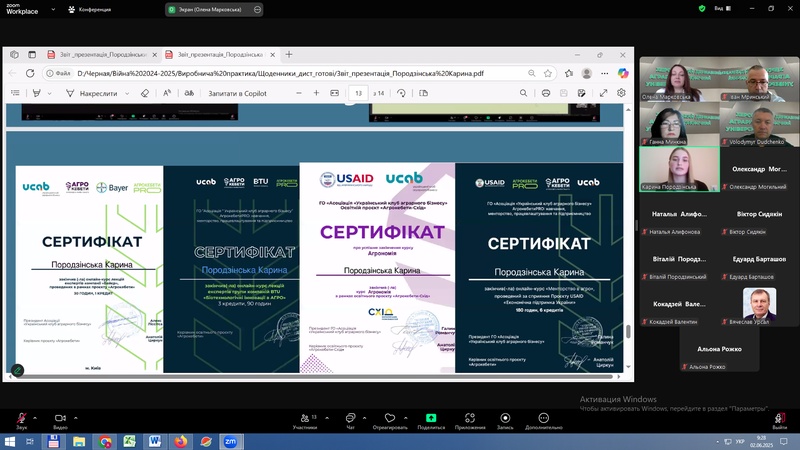800x450 pixels.
Task: Open Дополнительно more options
Action: (x=543, y=420)
